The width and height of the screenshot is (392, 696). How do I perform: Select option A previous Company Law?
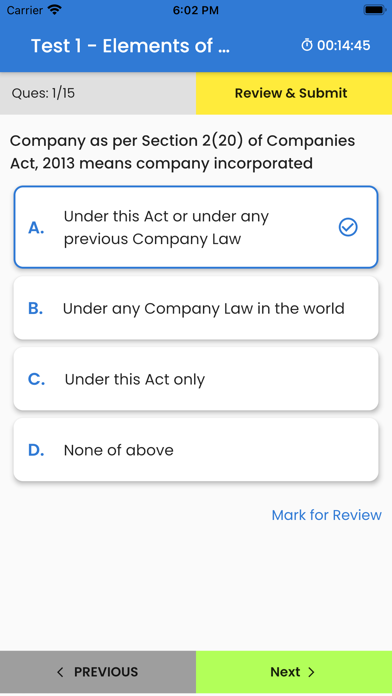pos(196,227)
